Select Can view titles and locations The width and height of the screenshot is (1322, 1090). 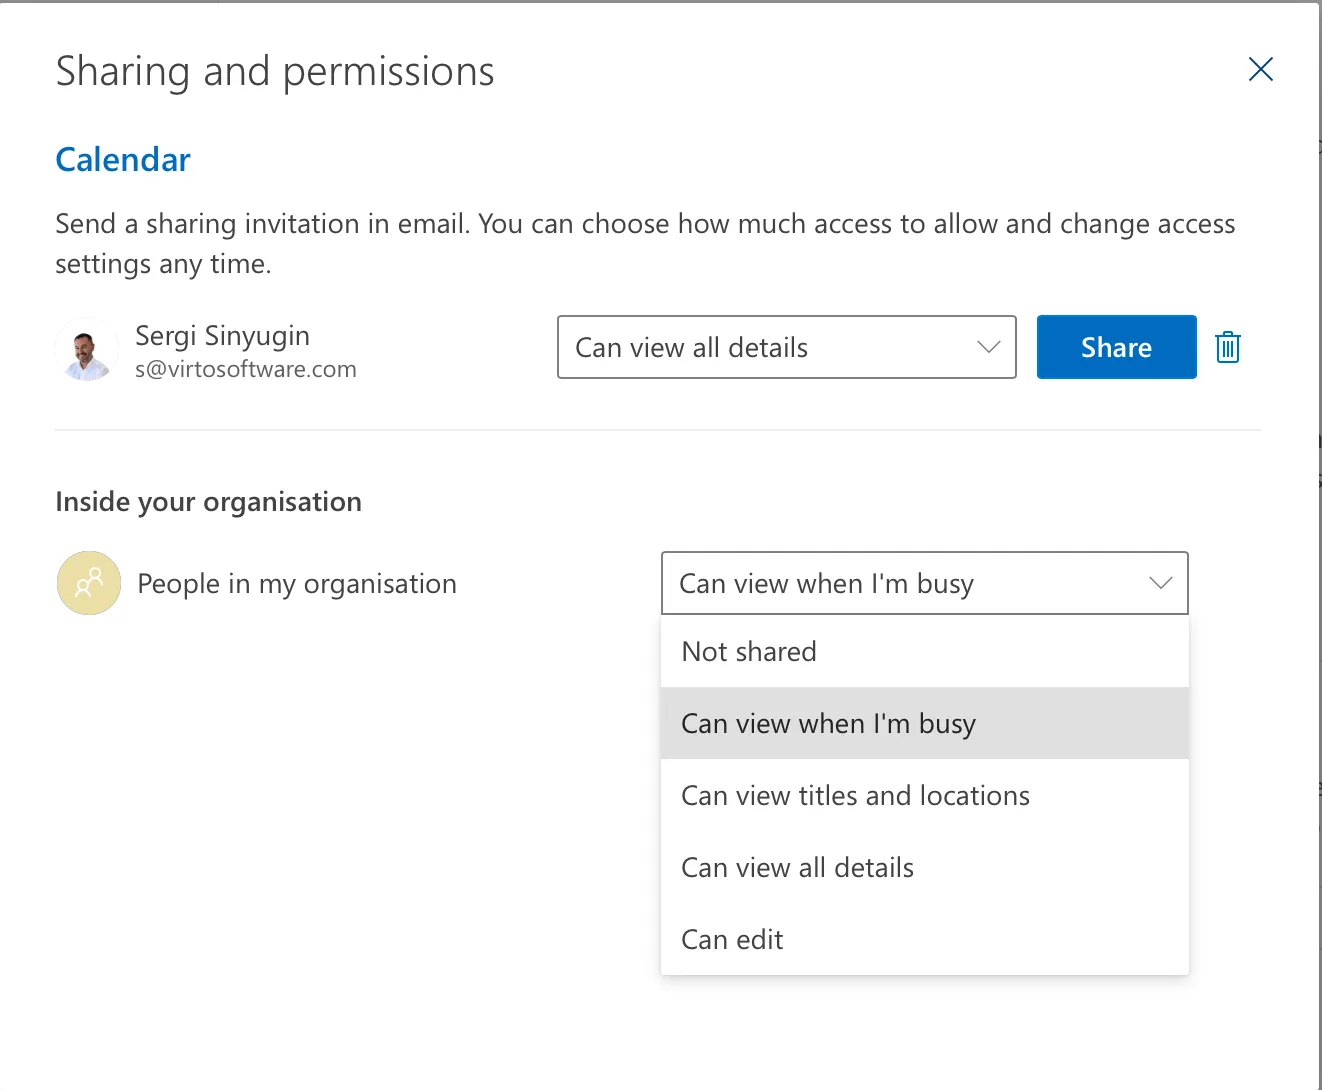tap(855, 795)
